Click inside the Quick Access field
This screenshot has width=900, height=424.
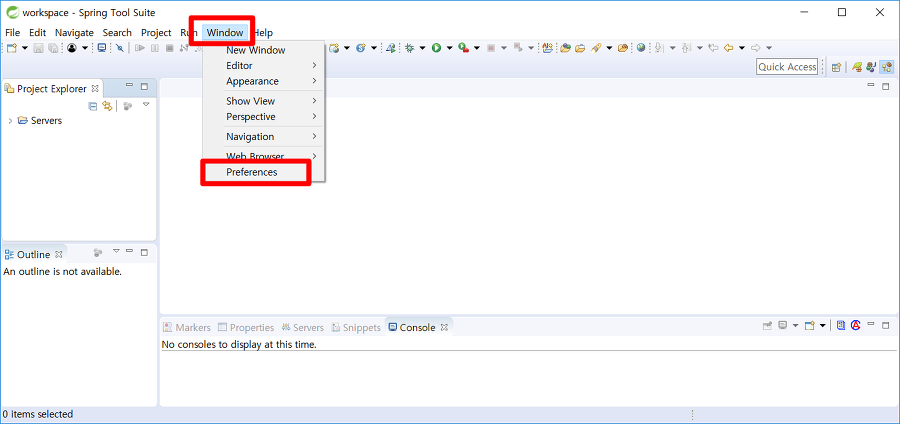click(x=787, y=67)
